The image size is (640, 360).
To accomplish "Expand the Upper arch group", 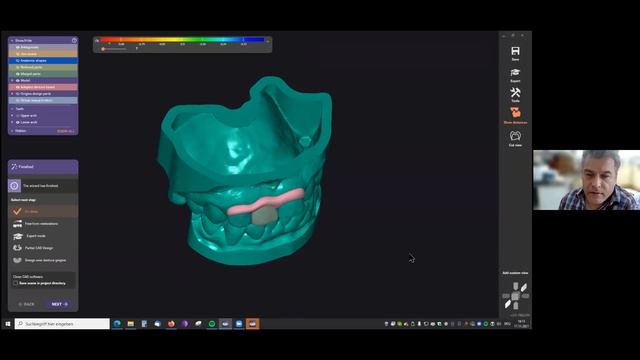I will 12,116.
